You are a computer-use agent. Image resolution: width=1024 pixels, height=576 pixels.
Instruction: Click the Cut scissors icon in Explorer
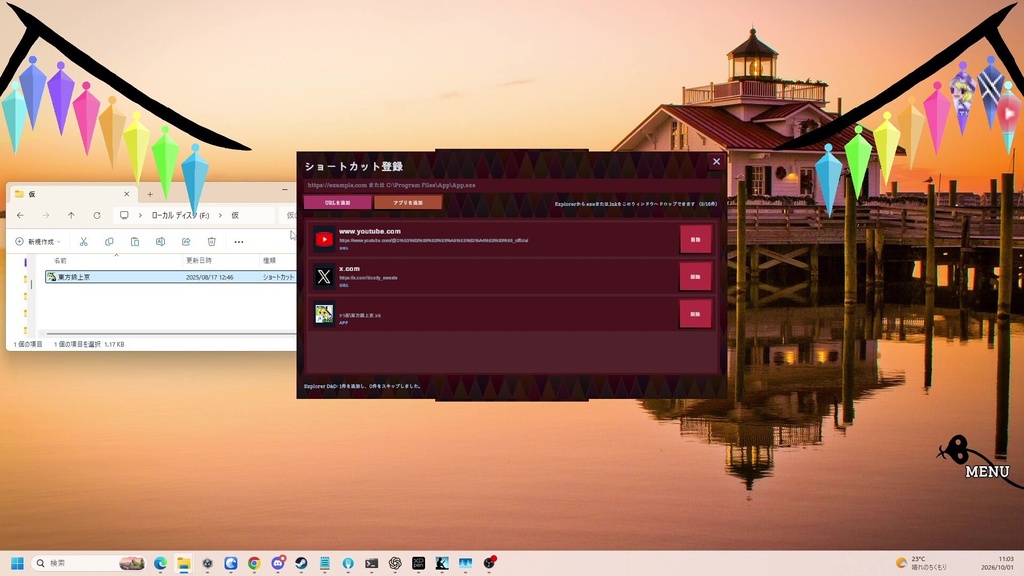84,242
